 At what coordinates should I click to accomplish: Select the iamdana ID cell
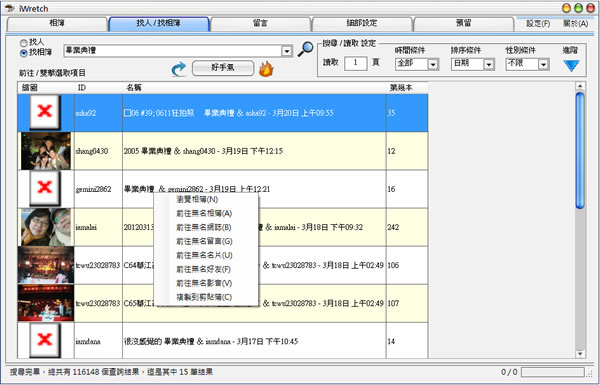click(x=98, y=341)
